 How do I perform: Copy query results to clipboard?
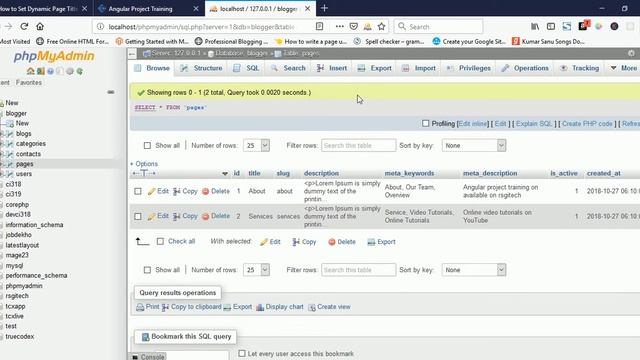tap(191, 307)
